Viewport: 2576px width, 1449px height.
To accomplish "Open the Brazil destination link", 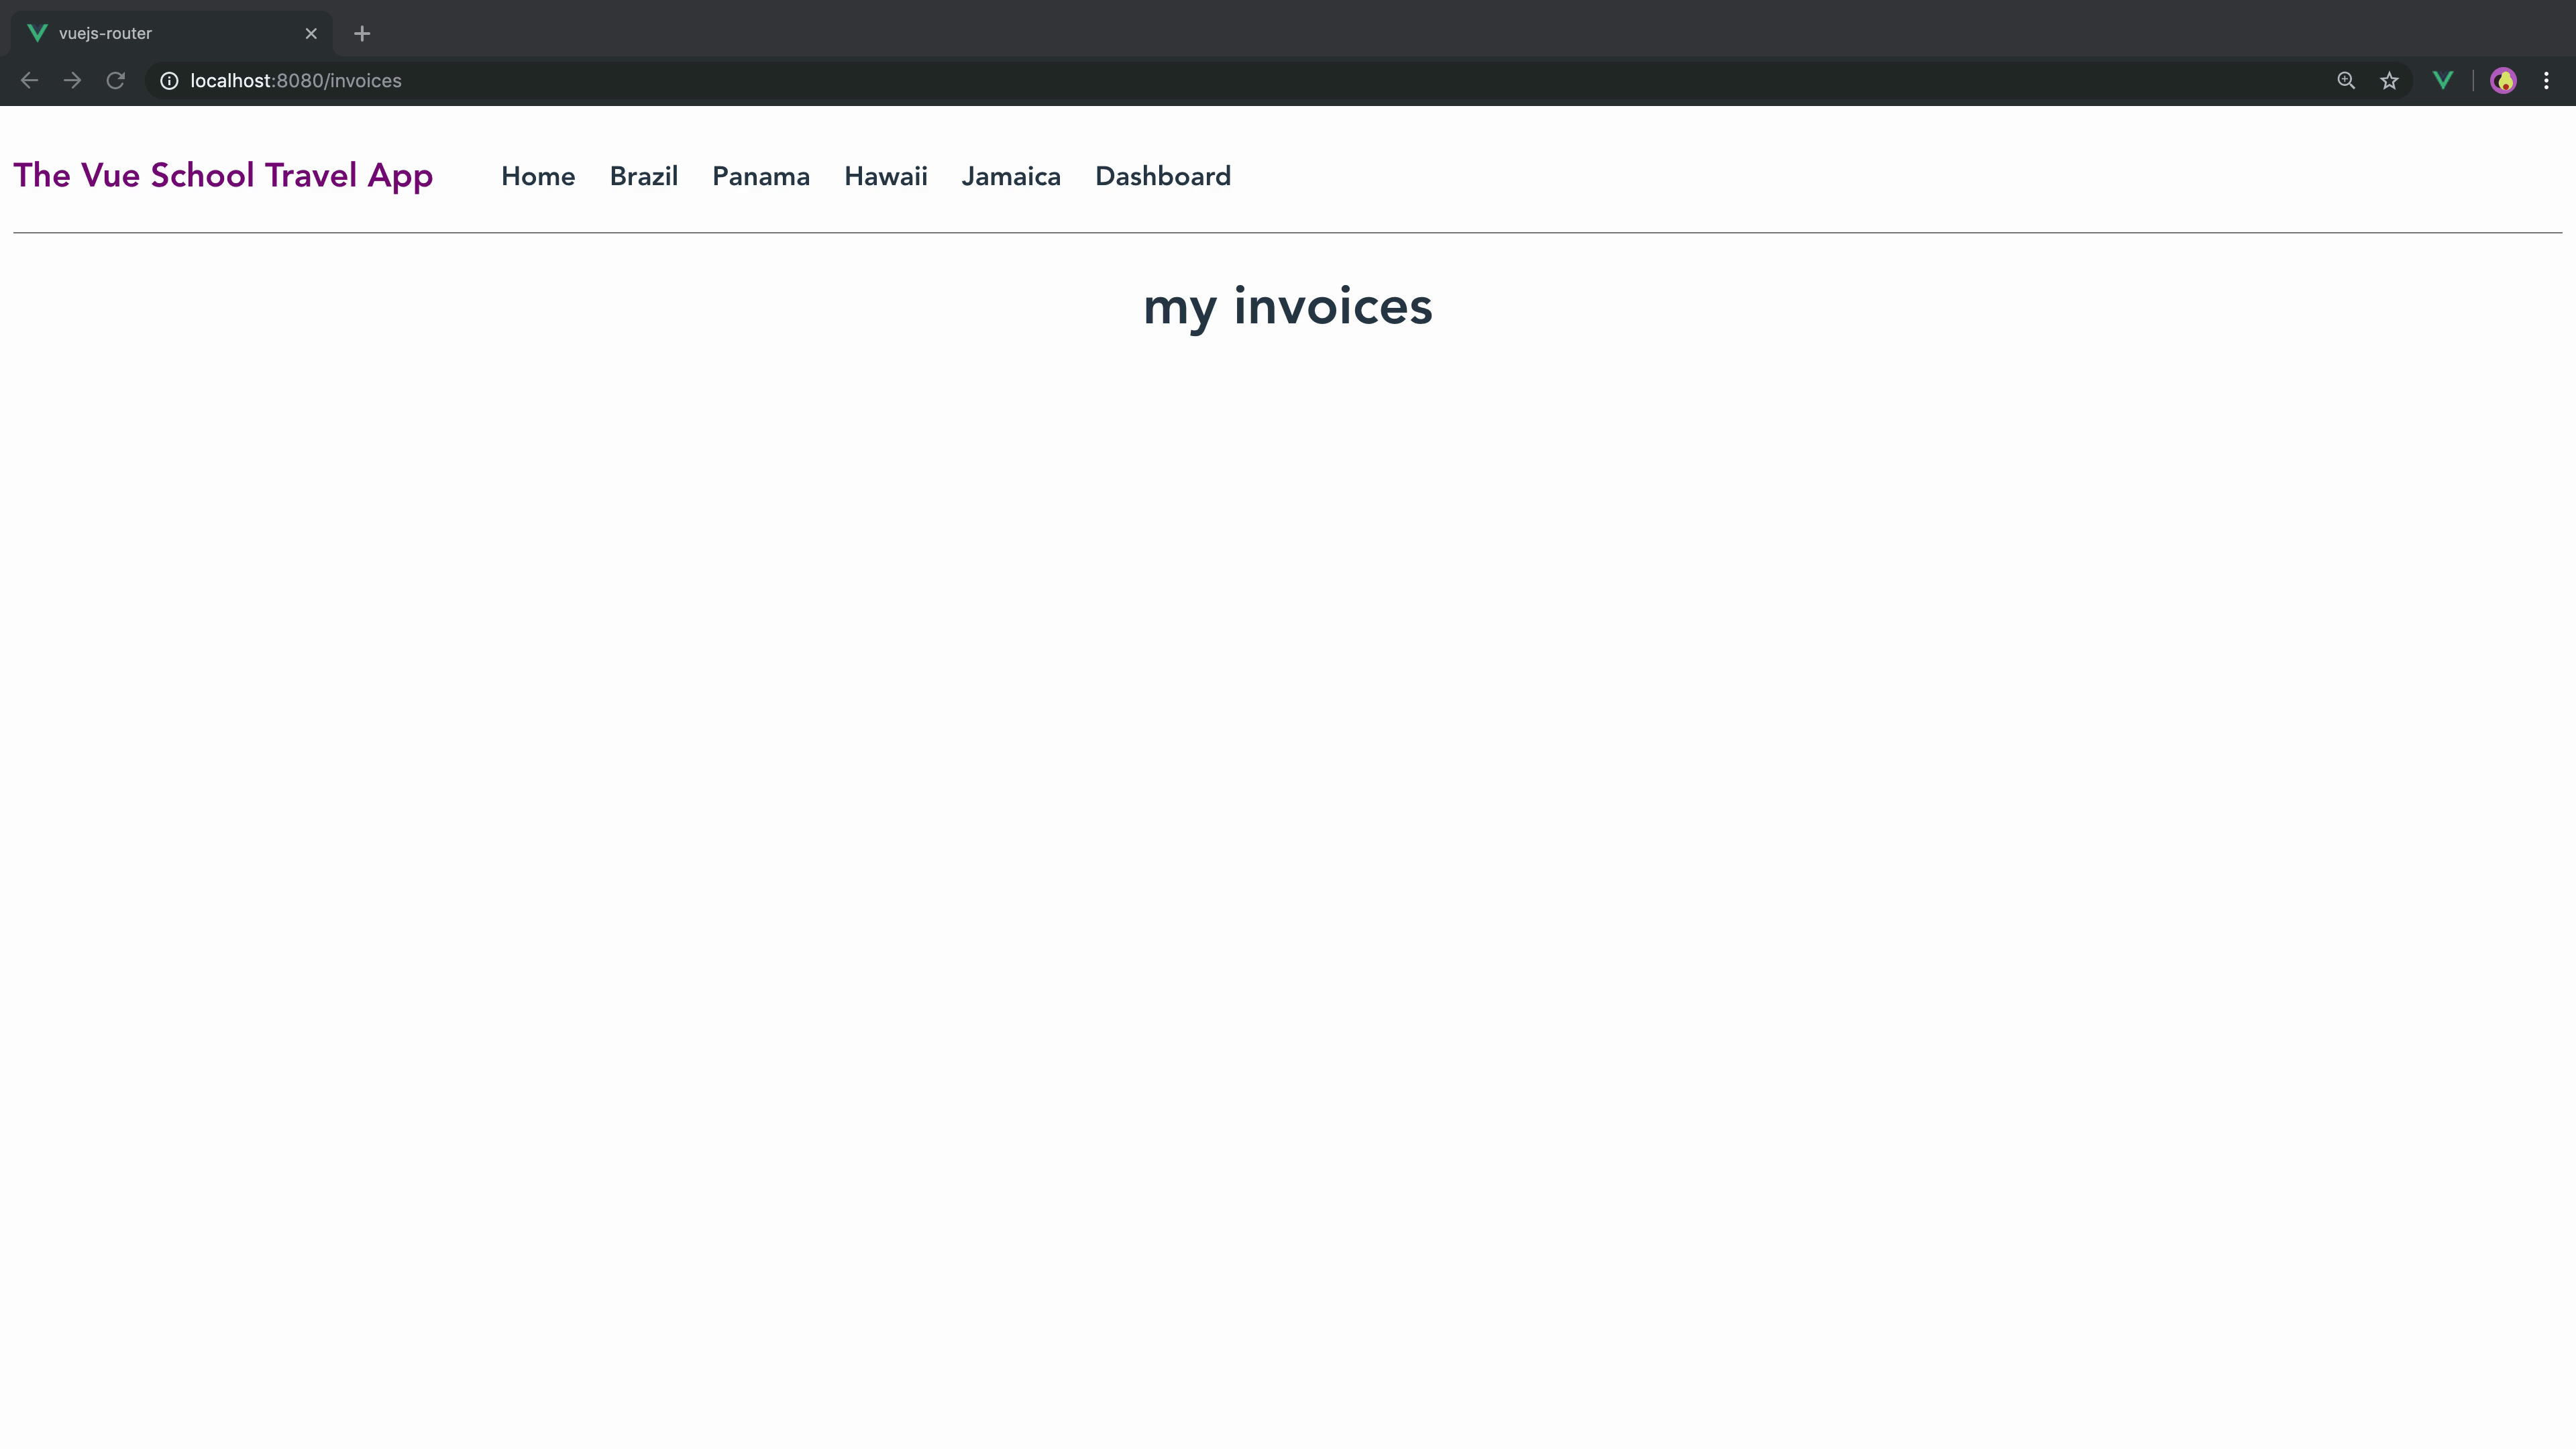I will point(644,177).
